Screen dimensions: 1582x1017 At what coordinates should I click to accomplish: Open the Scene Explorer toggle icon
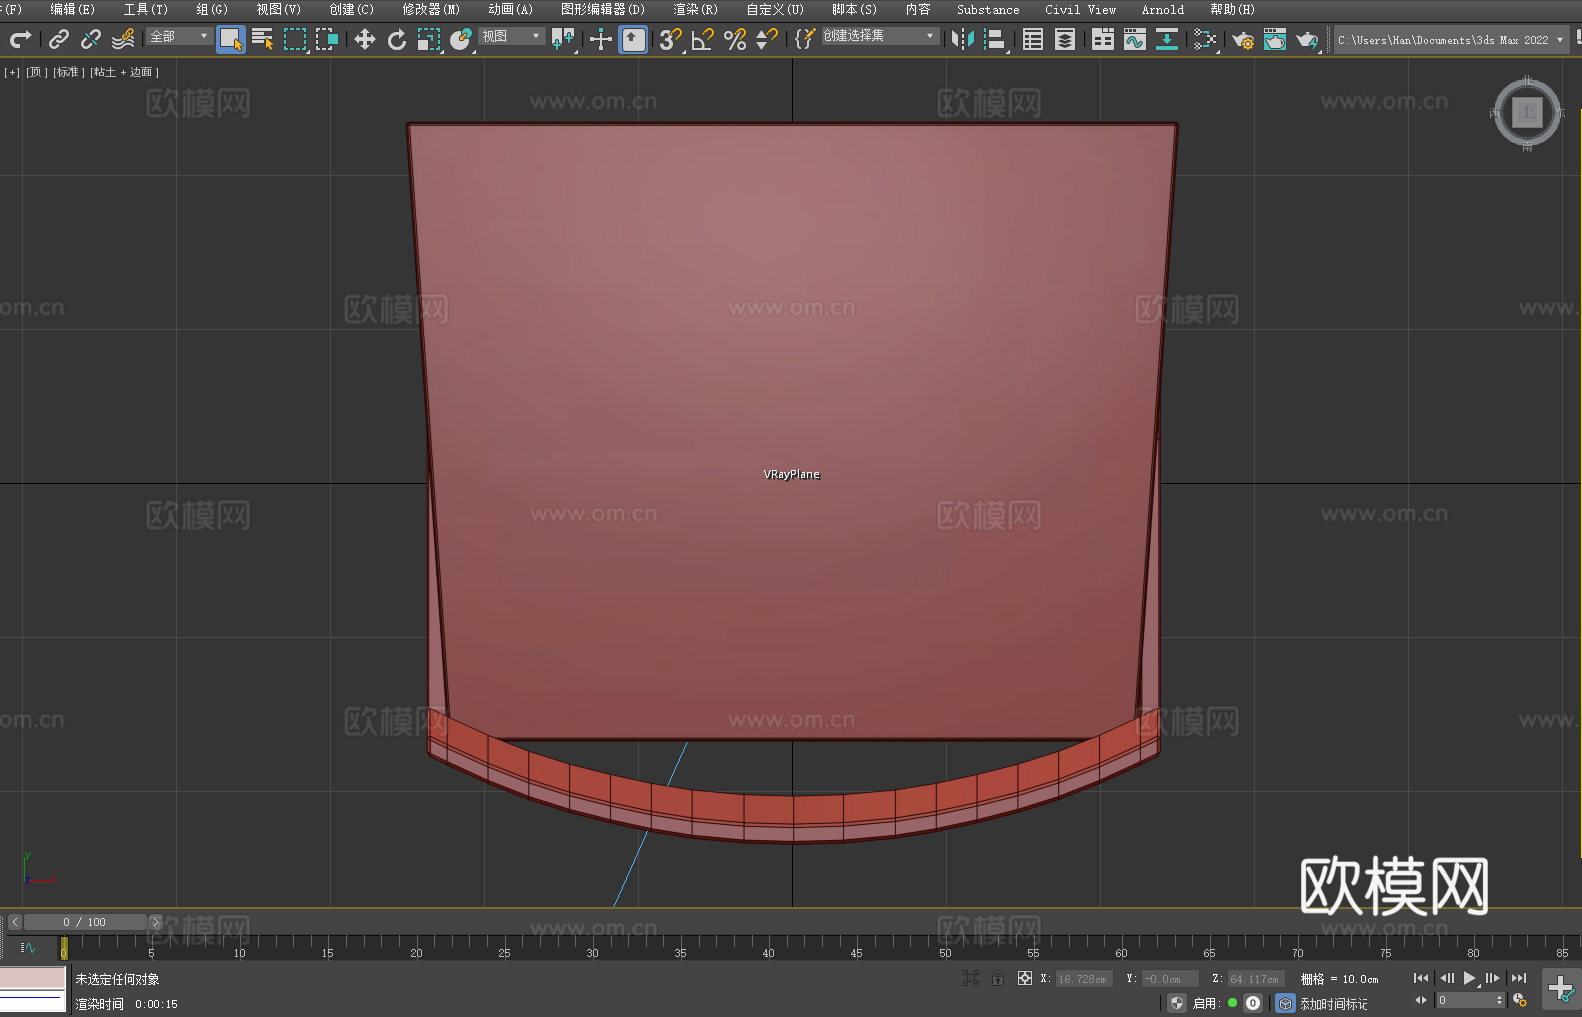(1033, 39)
